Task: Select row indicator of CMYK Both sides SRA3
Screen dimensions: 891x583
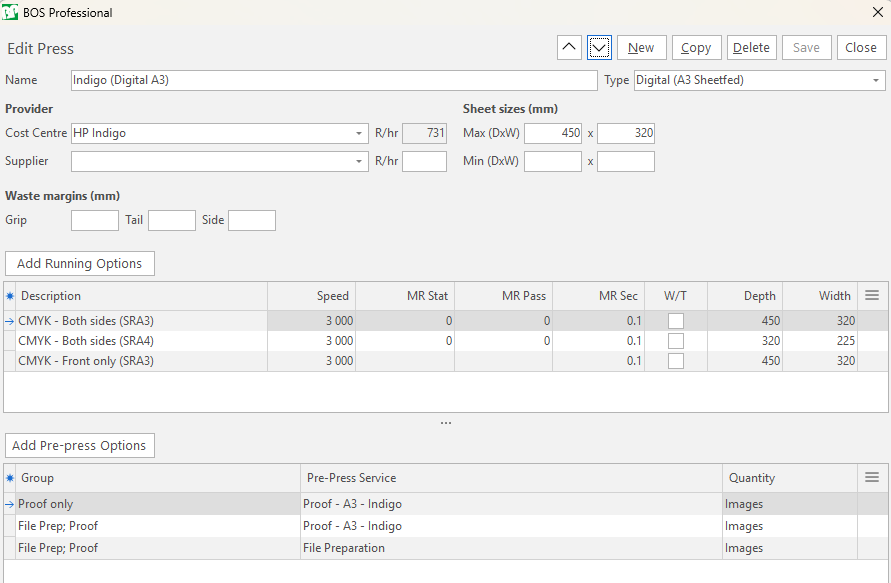Action: 10,321
